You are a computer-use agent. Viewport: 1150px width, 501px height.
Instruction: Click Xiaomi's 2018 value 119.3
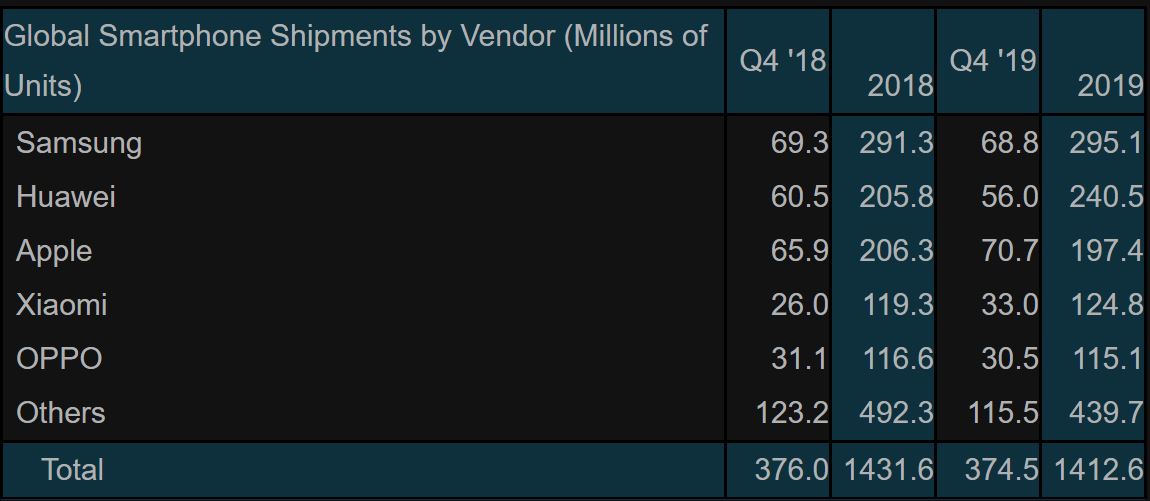(x=896, y=305)
